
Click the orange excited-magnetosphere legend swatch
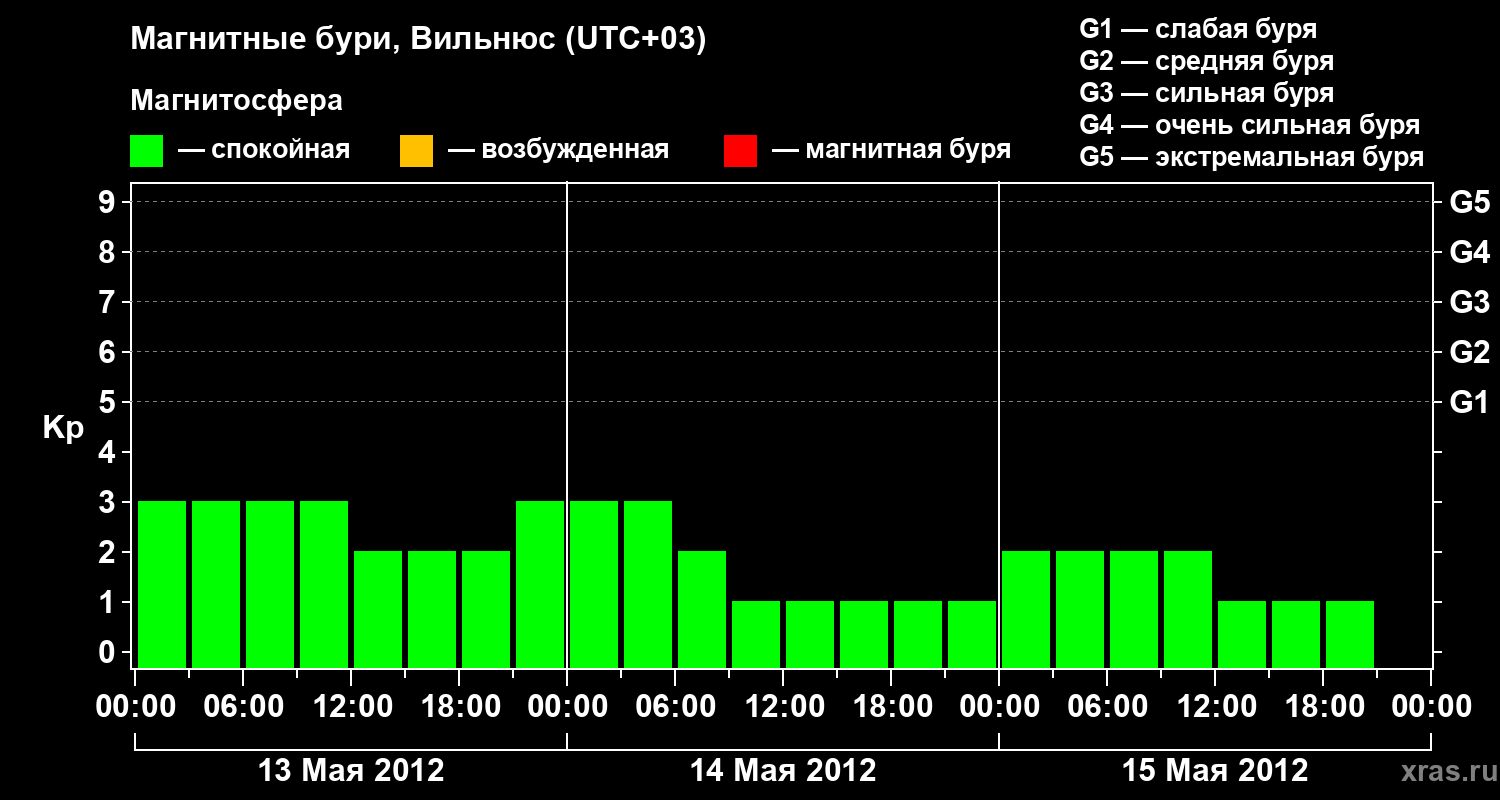tap(416, 151)
